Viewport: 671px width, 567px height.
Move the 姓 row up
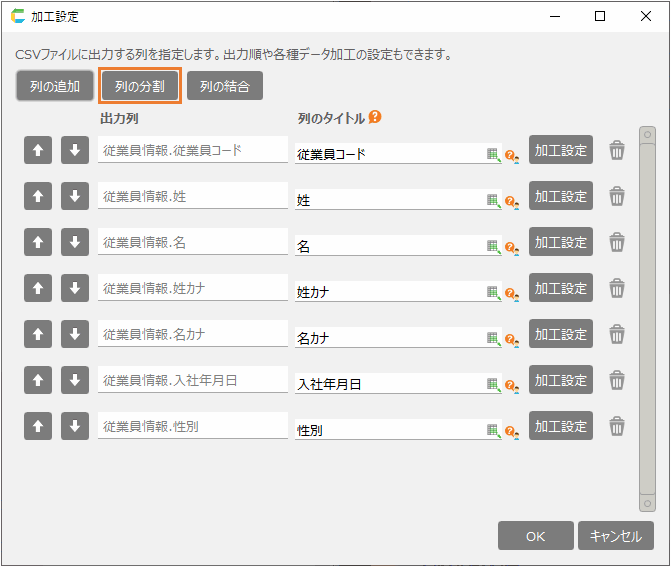[x=37, y=196]
